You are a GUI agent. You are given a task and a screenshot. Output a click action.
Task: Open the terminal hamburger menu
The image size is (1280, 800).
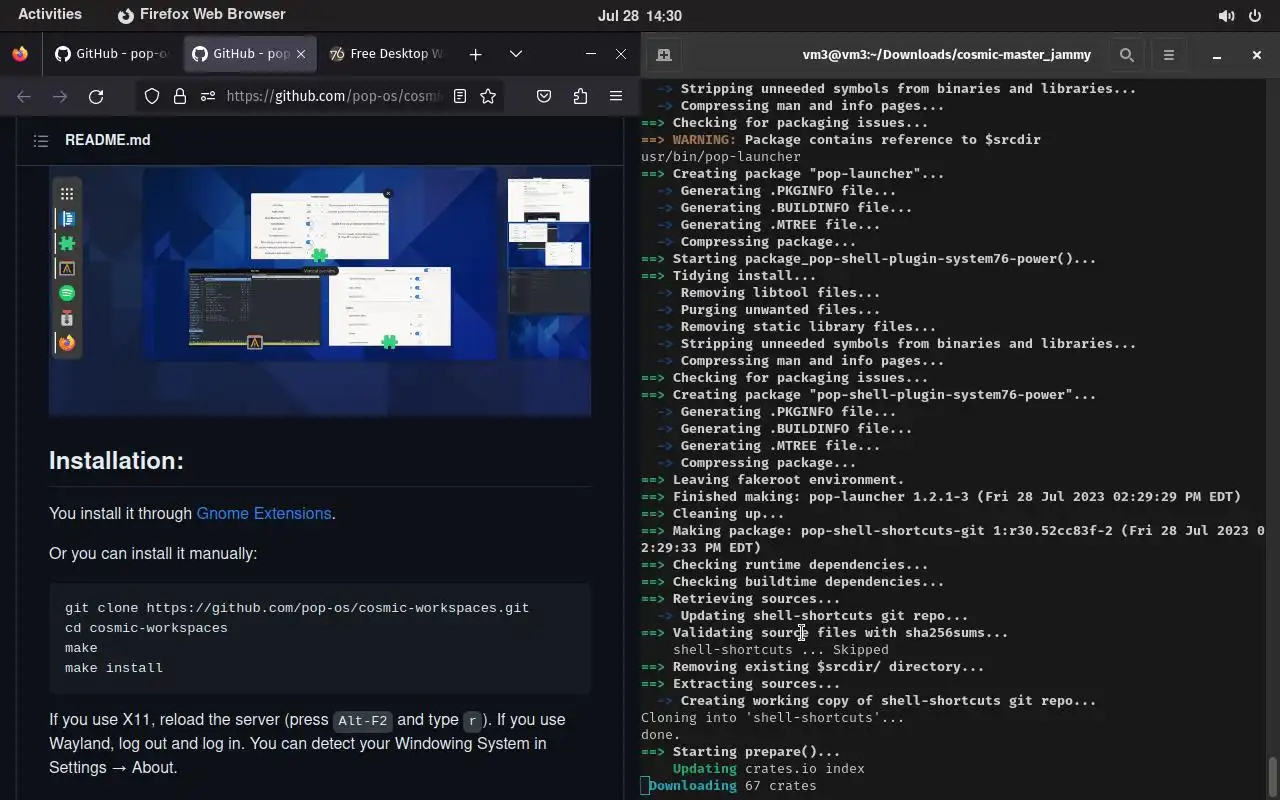[1169, 55]
